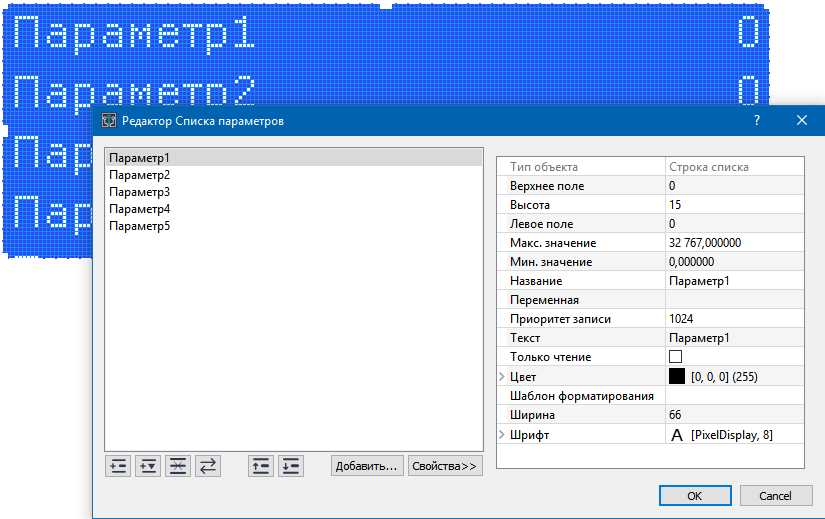
Task: Click Параметр1 text on the blue pixel display
Action: click(x=134, y=34)
